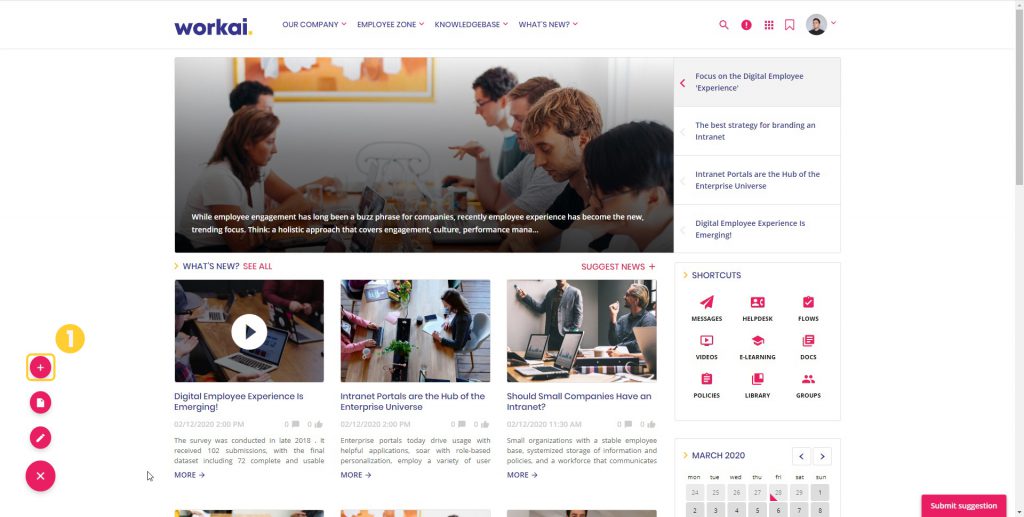Click the Suggest News link
The image size is (1024, 517).
point(618,266)
